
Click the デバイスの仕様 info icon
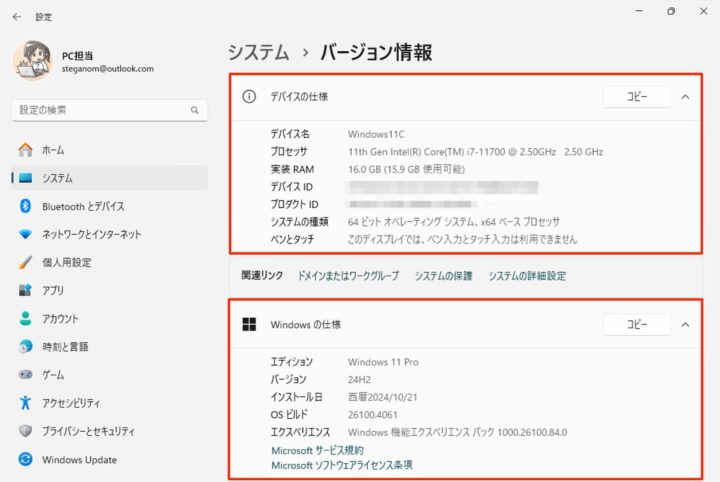[249, 96]
